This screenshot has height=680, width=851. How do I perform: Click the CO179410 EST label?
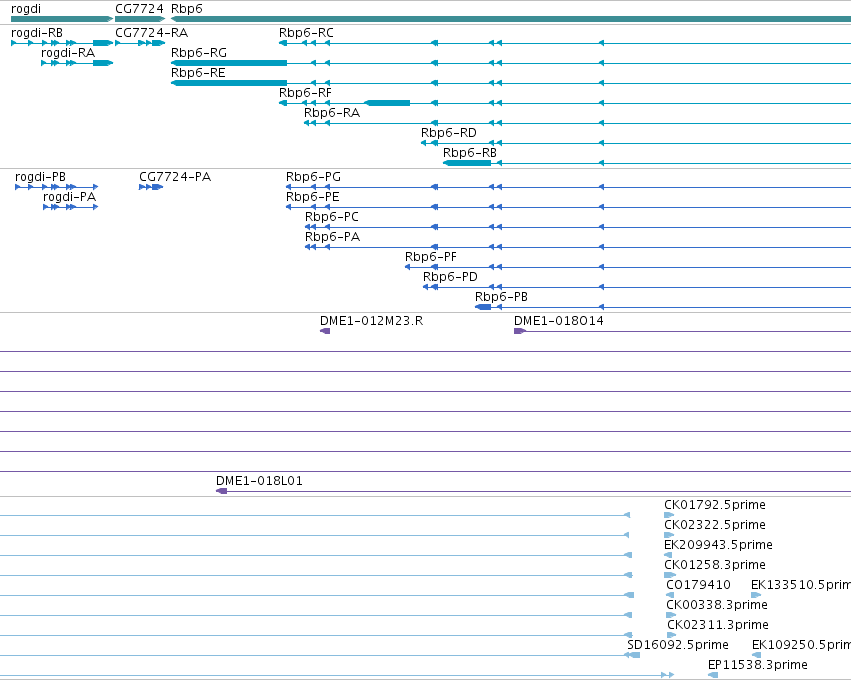698,586
